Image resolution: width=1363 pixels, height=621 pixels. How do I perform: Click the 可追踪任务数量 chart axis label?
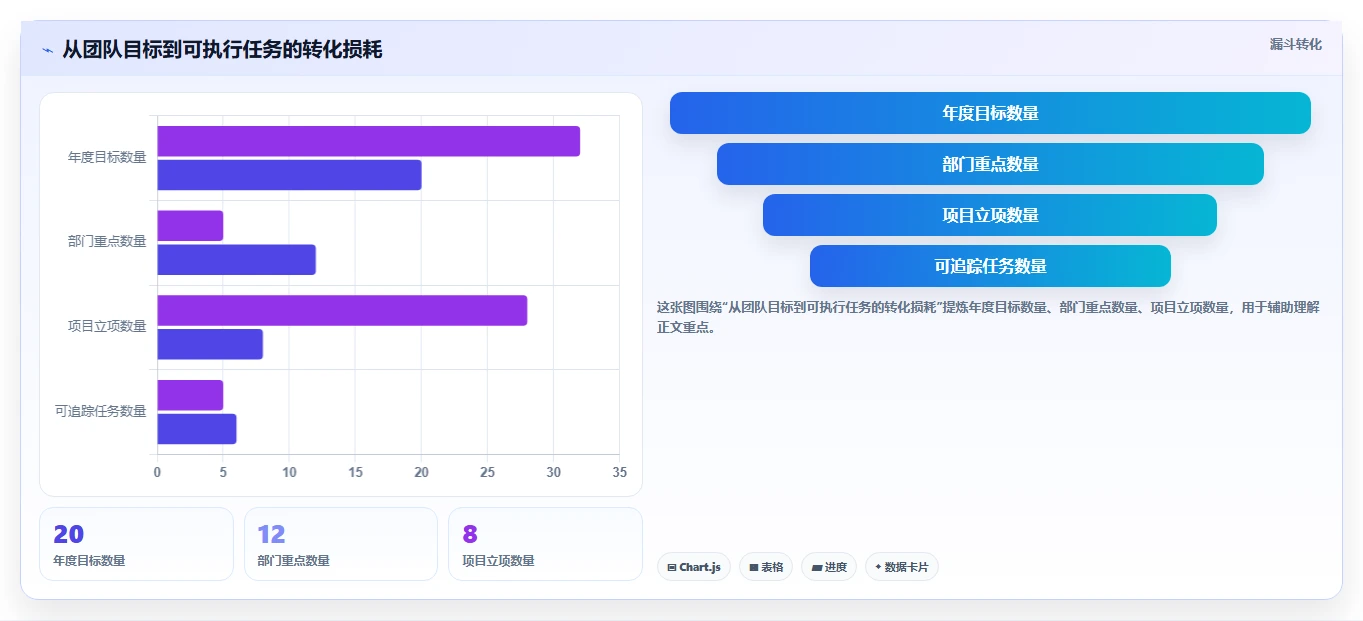(101, 411)
